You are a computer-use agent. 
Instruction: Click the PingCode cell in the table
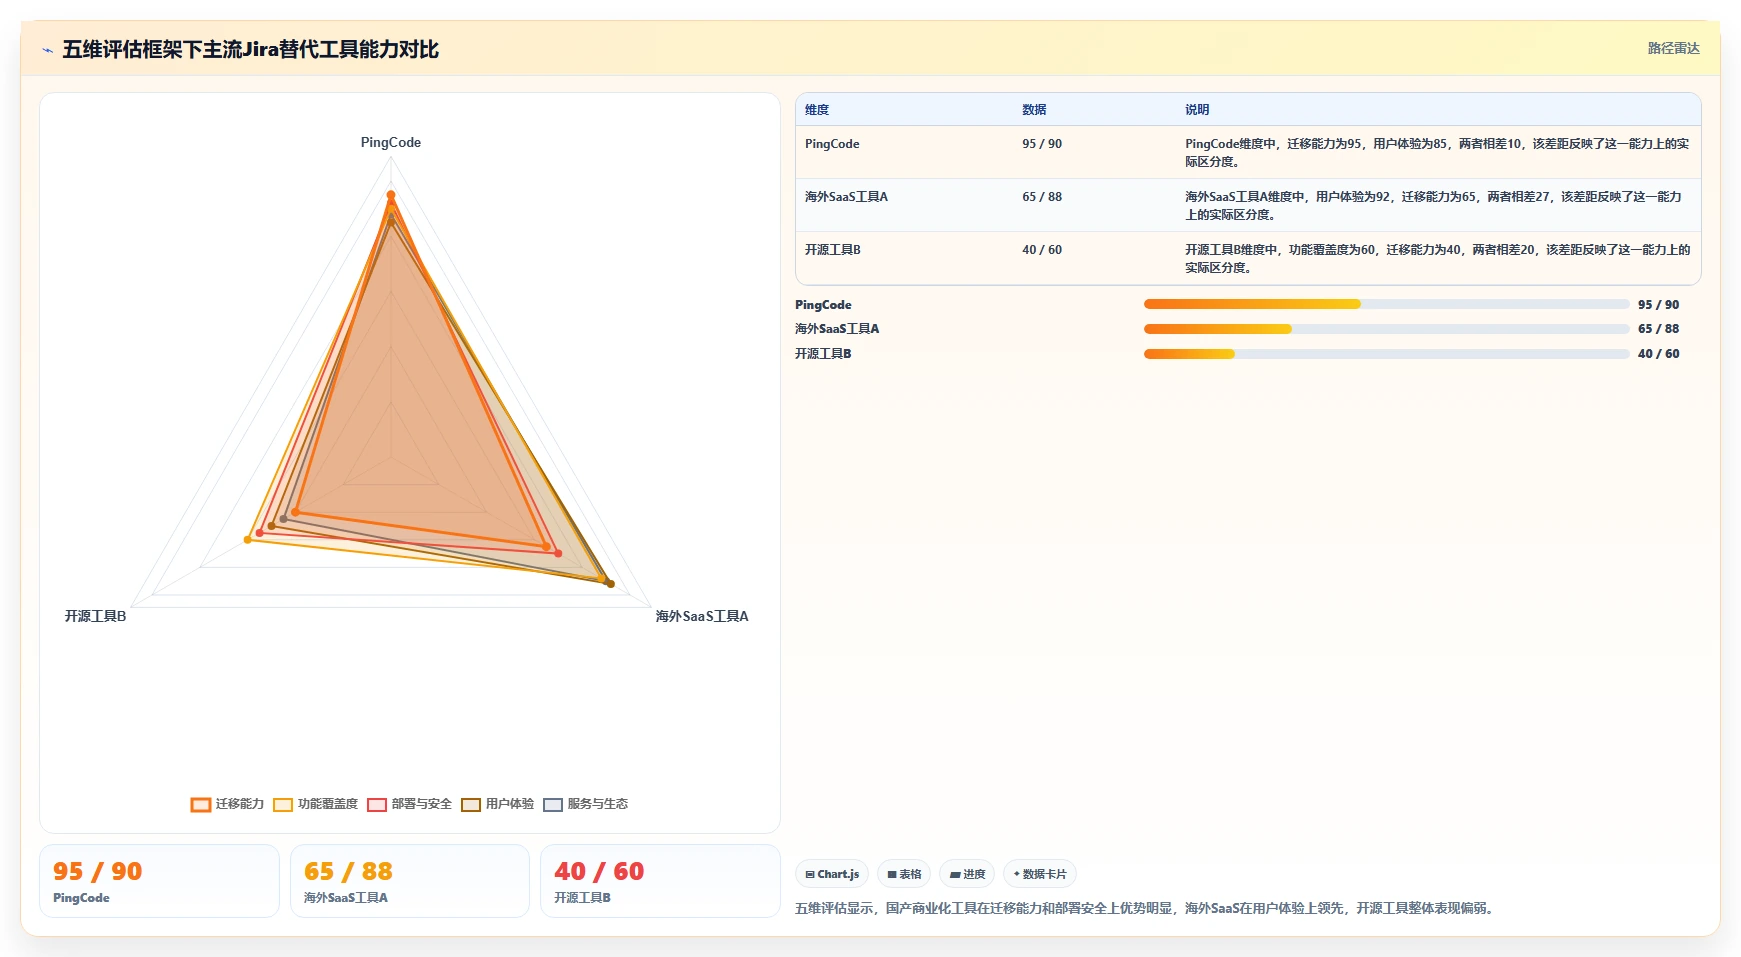832,144
